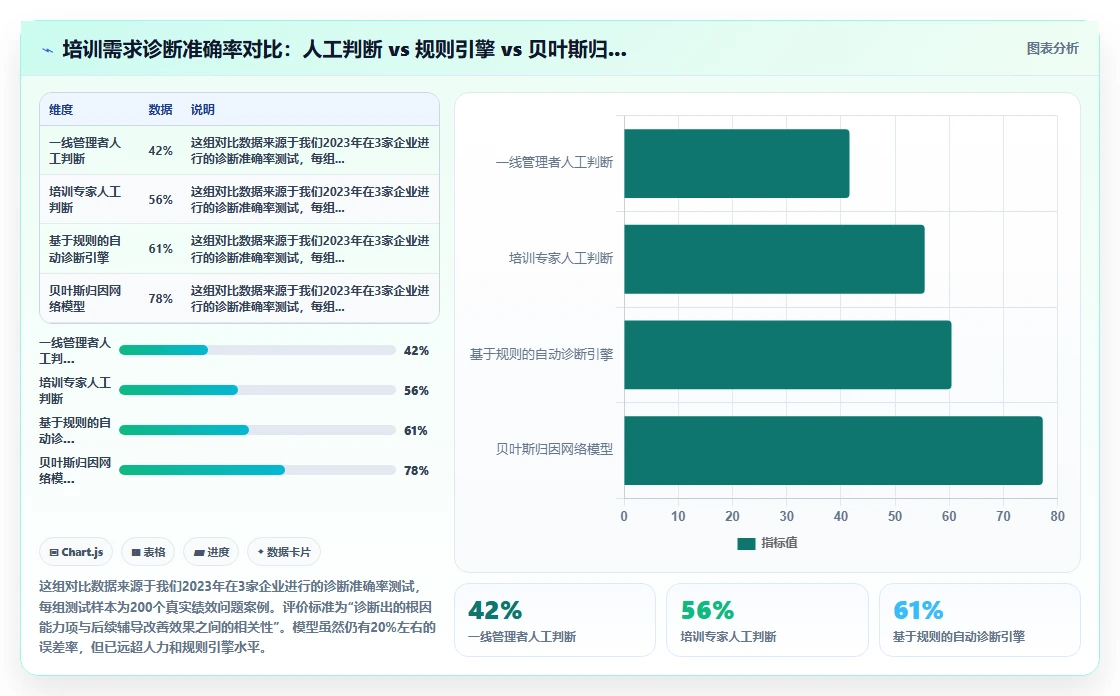This screenshot has width=1120, height=696.
Task: Click the 78% value in the table
Action: 160,298
